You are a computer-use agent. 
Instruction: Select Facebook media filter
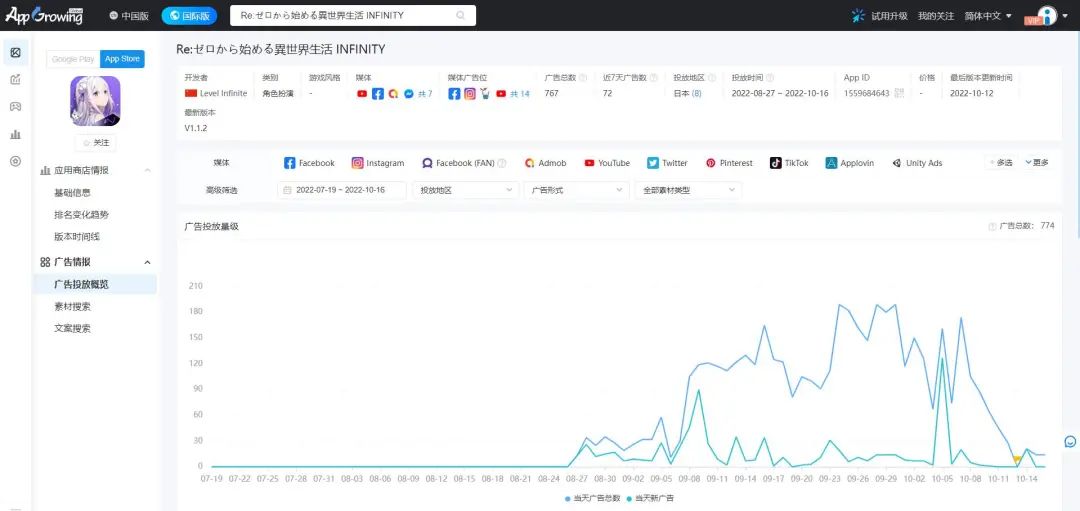coord(309,163)
